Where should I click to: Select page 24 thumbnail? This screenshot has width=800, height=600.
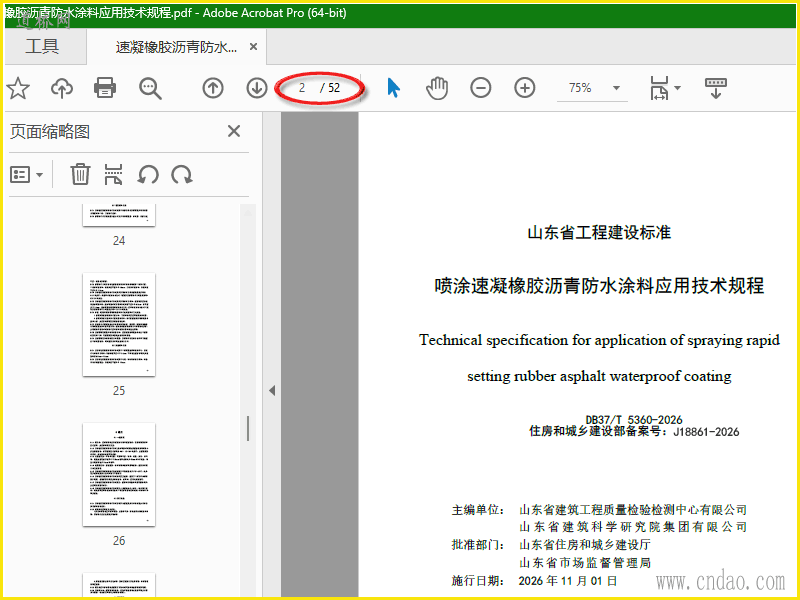[x=119, y=215]
